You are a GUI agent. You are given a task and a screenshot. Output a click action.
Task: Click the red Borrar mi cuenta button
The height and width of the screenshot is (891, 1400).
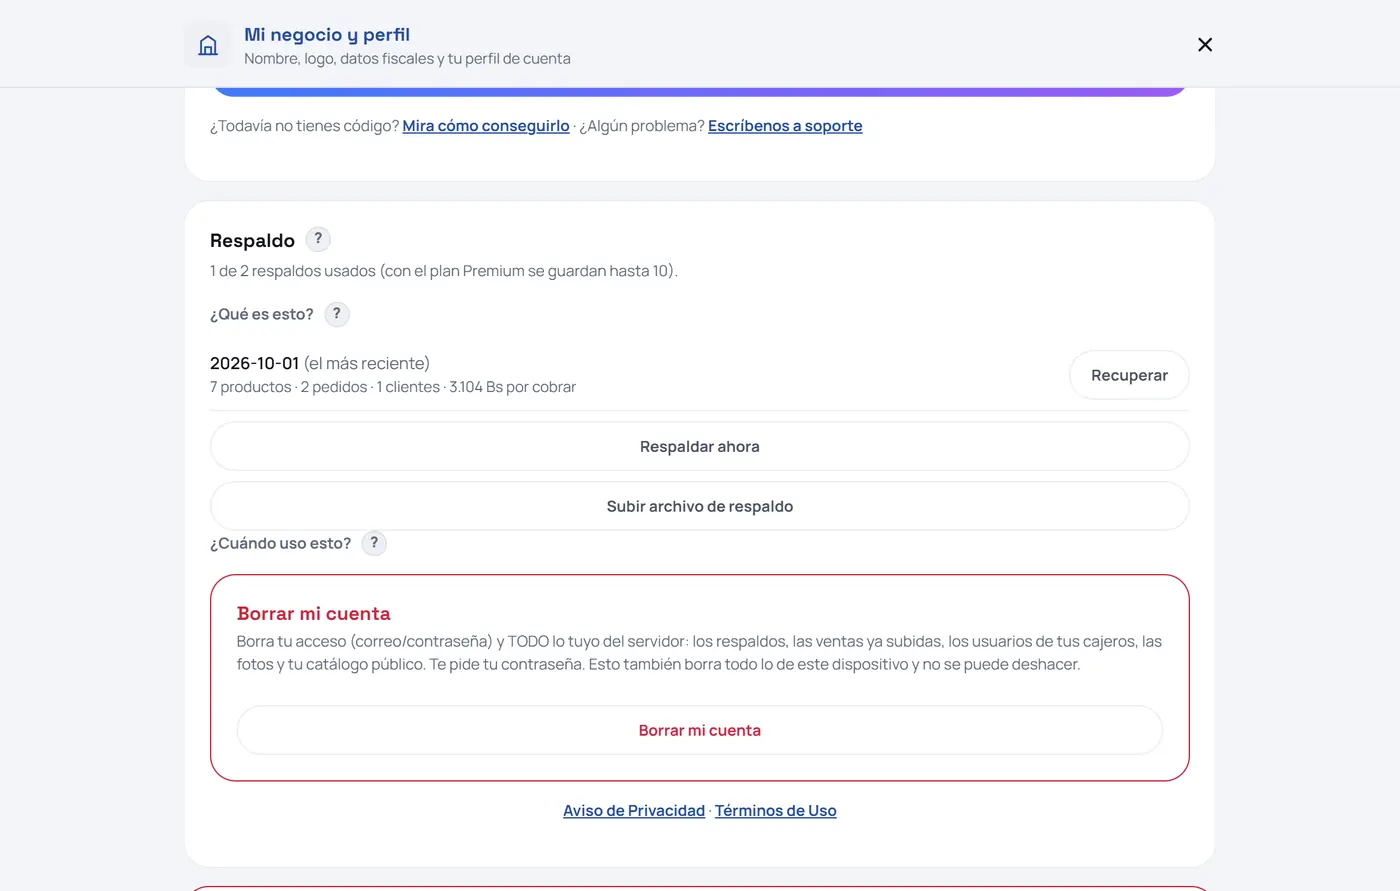coord(700,730)
